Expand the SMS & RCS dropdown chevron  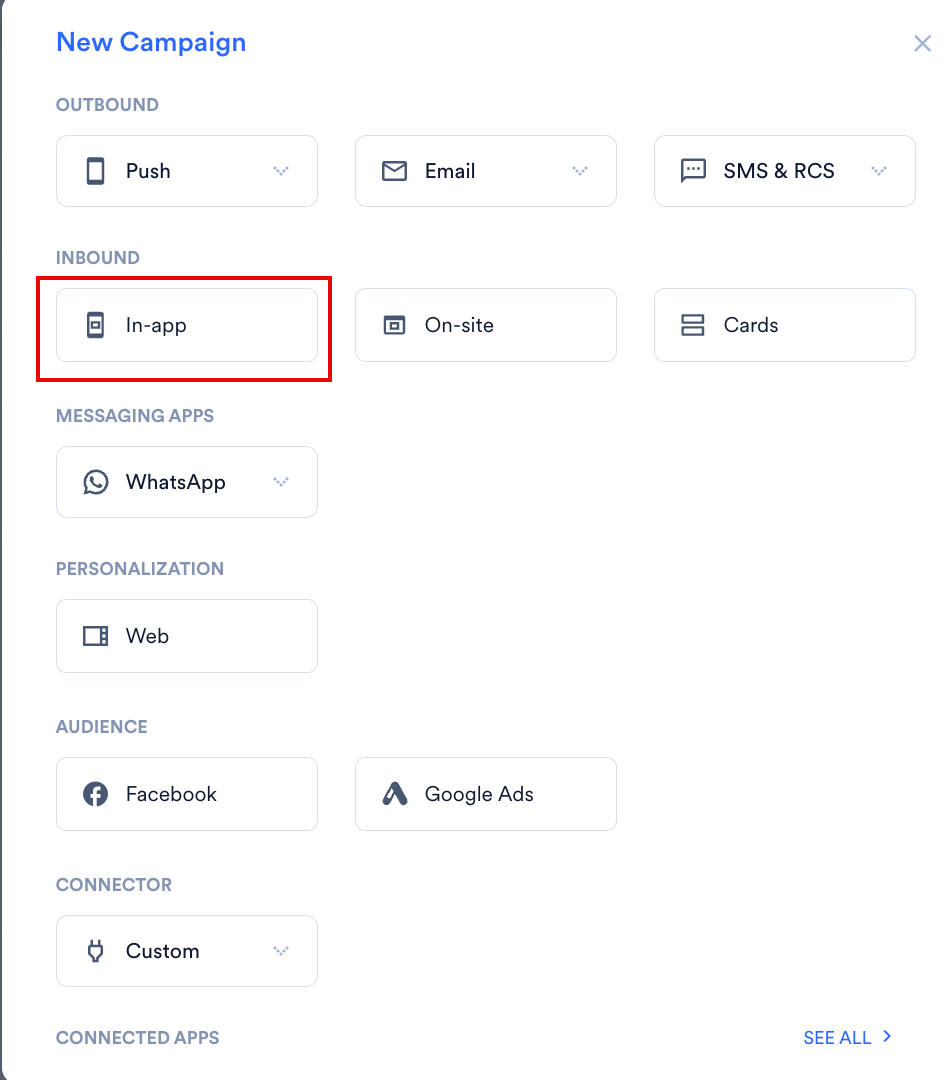pyautogui.click(x=878, y=171)
